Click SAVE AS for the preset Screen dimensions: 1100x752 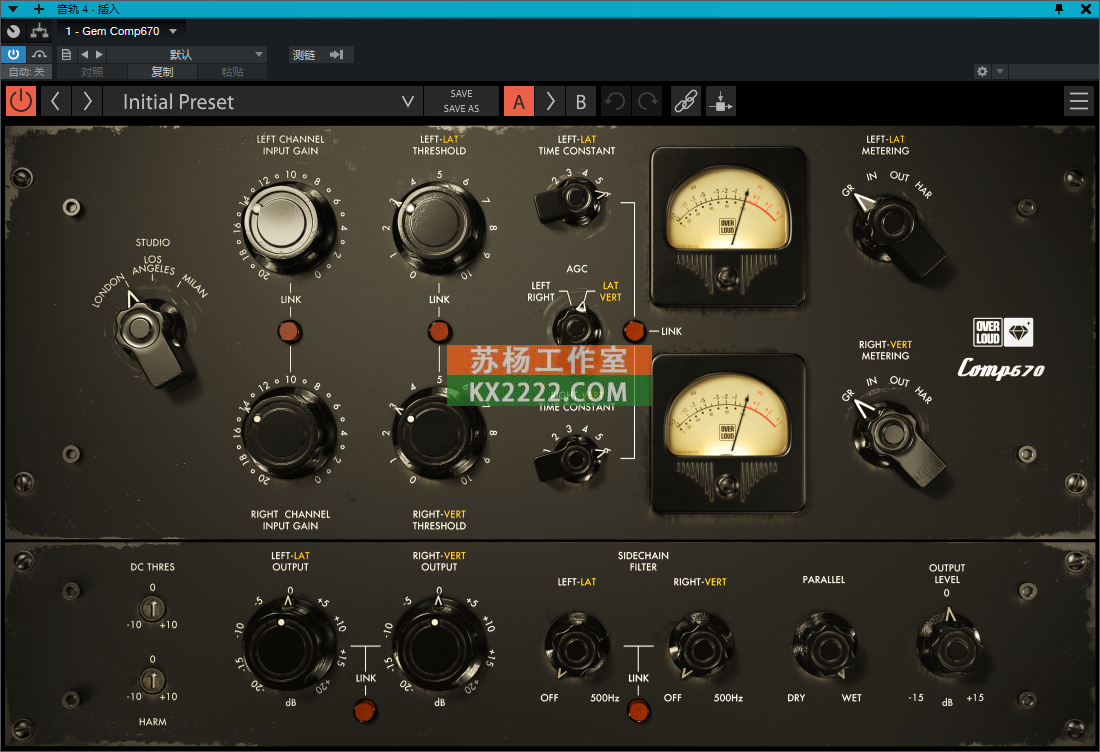(461, 109)
